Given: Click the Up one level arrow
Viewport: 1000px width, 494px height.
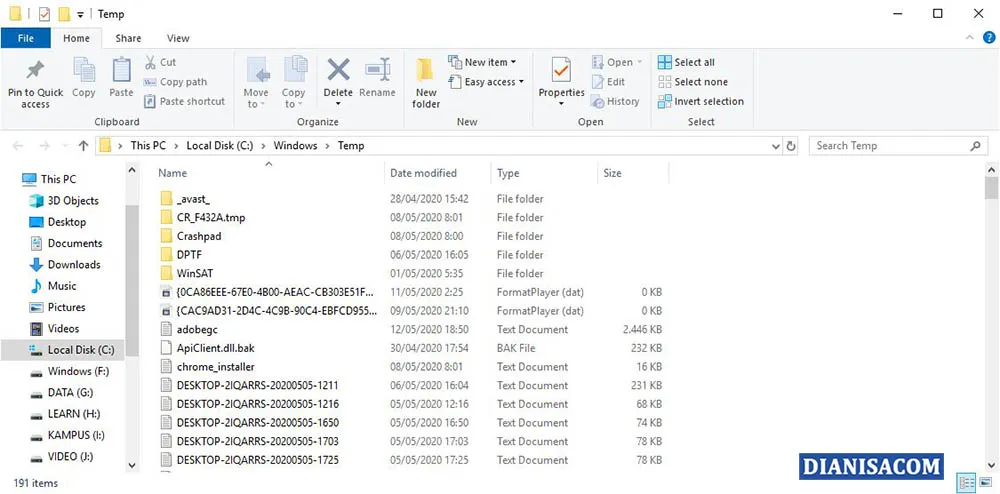Looking at the screenshot, I should [x=83, y=145].
